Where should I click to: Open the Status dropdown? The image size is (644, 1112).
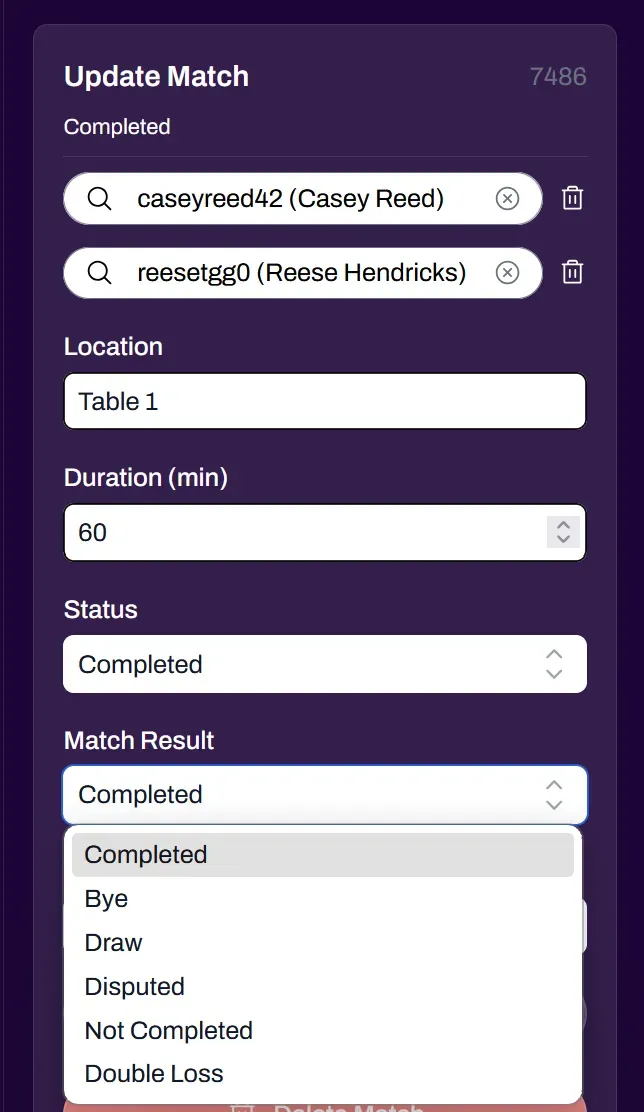pyautogui.click(x=324, y=664)
